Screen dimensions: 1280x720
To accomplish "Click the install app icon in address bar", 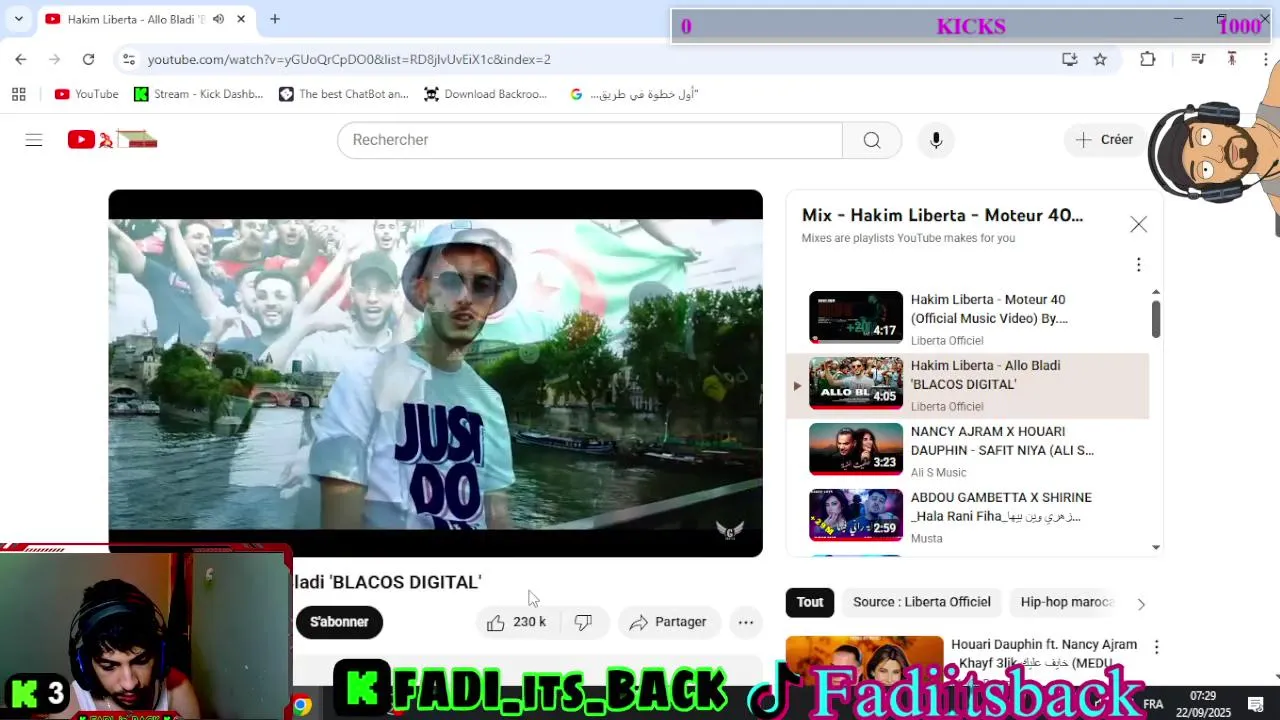I will pos(1069,59).
